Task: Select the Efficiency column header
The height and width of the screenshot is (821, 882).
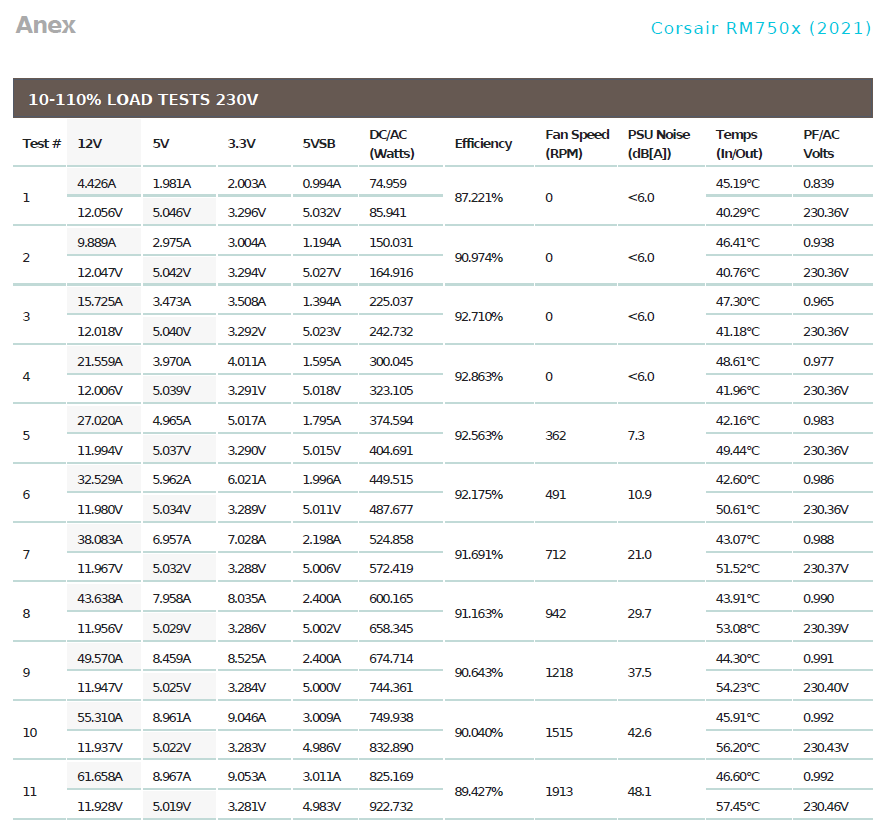Action: click(x=483, y=144)
